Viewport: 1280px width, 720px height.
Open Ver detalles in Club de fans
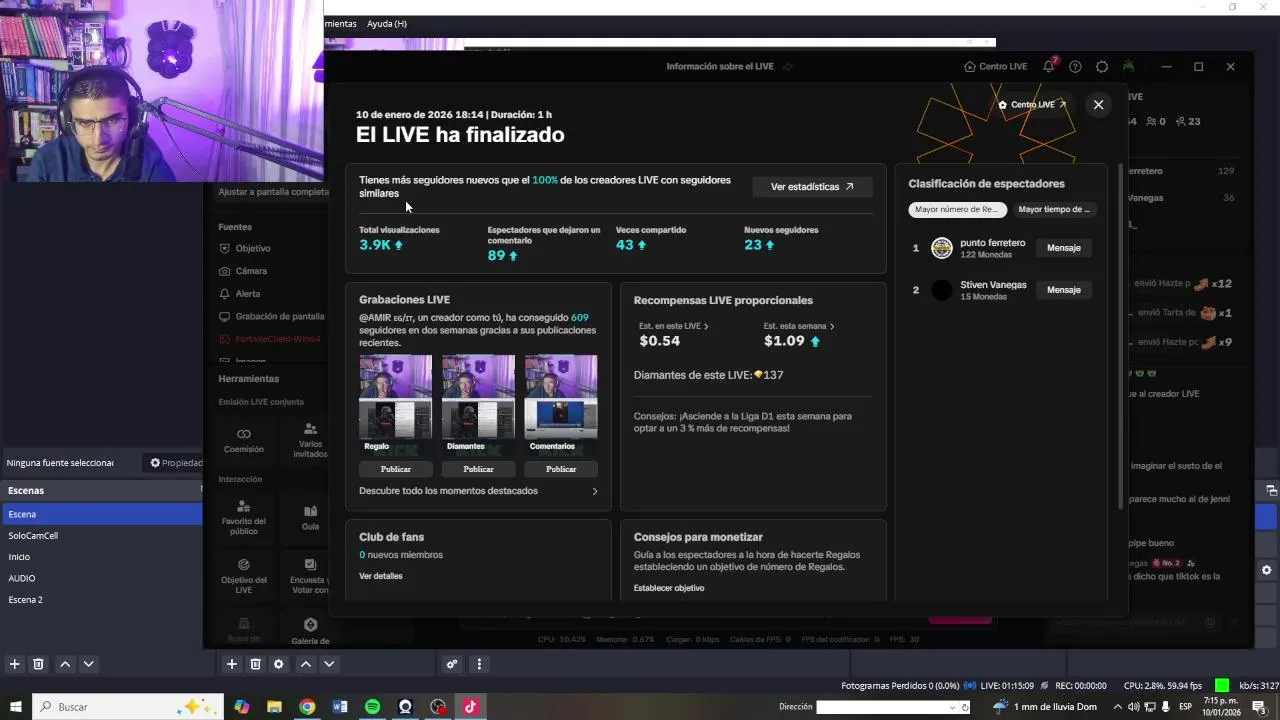(381, 576)
